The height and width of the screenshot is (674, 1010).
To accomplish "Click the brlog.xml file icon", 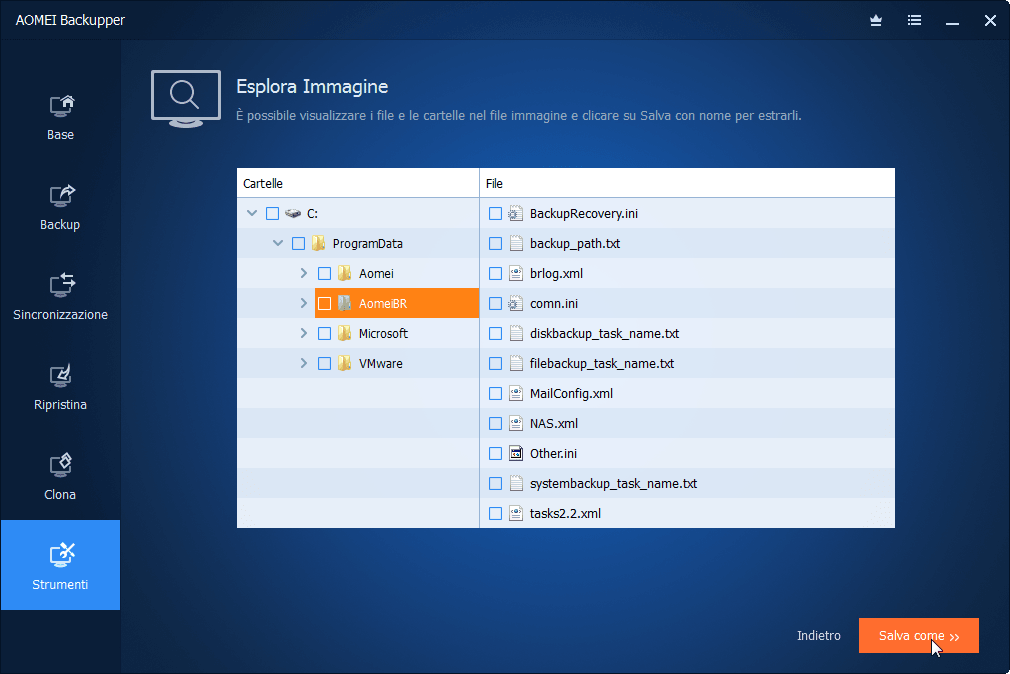I will [516, 273].
